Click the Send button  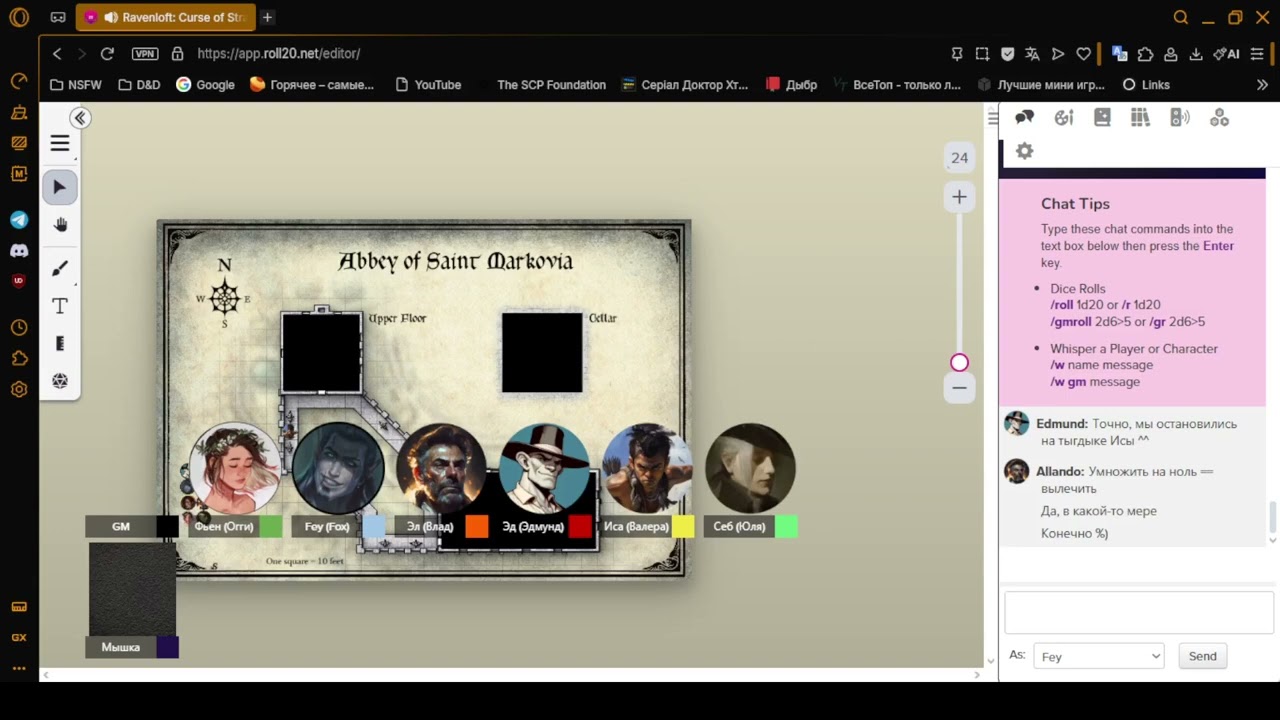[1202, 656]
